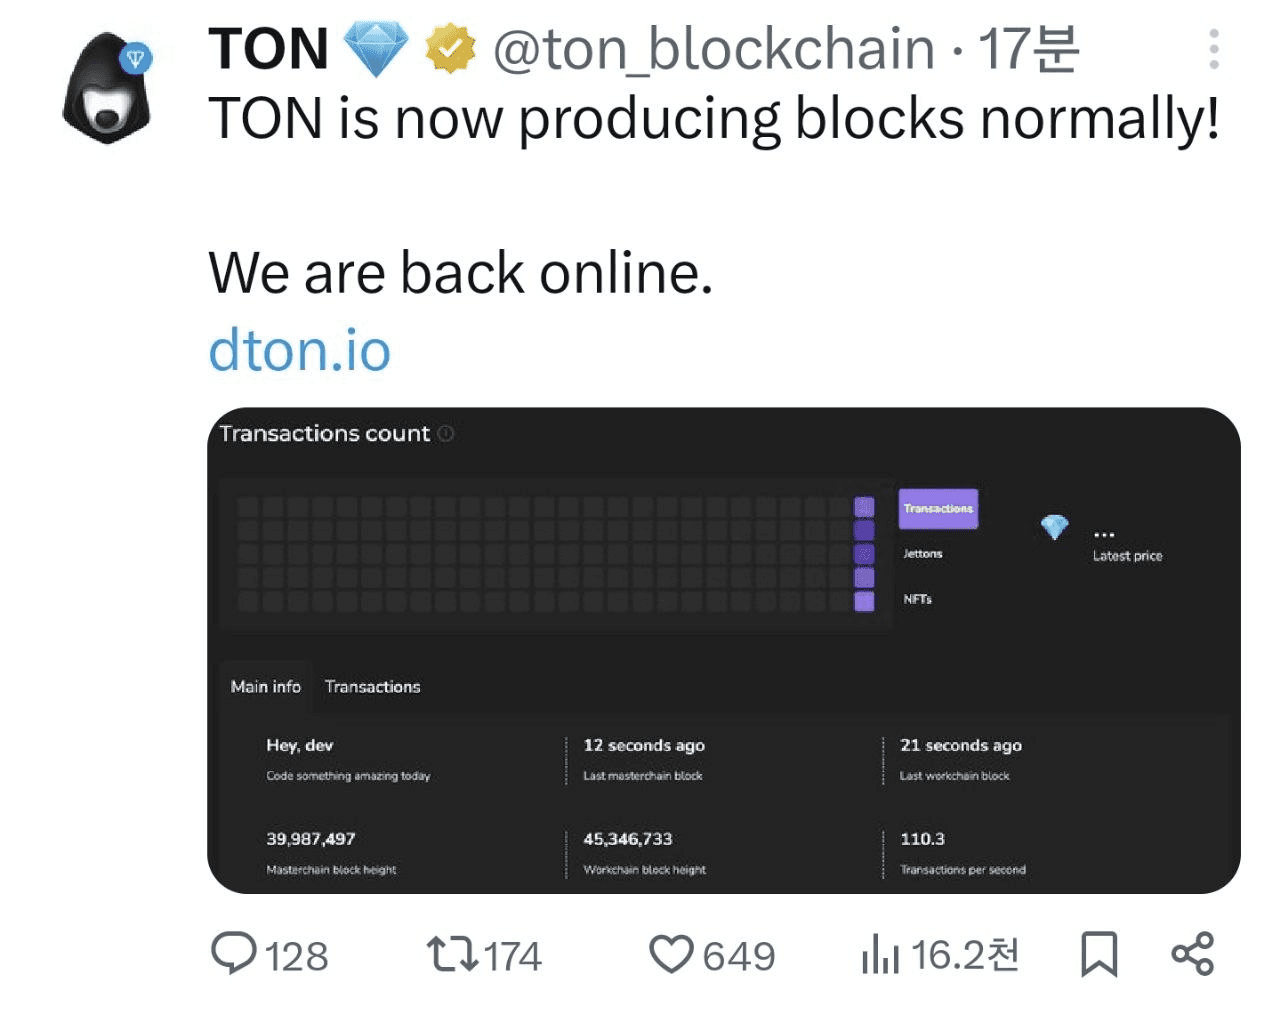Retweet the TON post
The width and height of the screenshot is (1280, 1012).
point(453,954)
